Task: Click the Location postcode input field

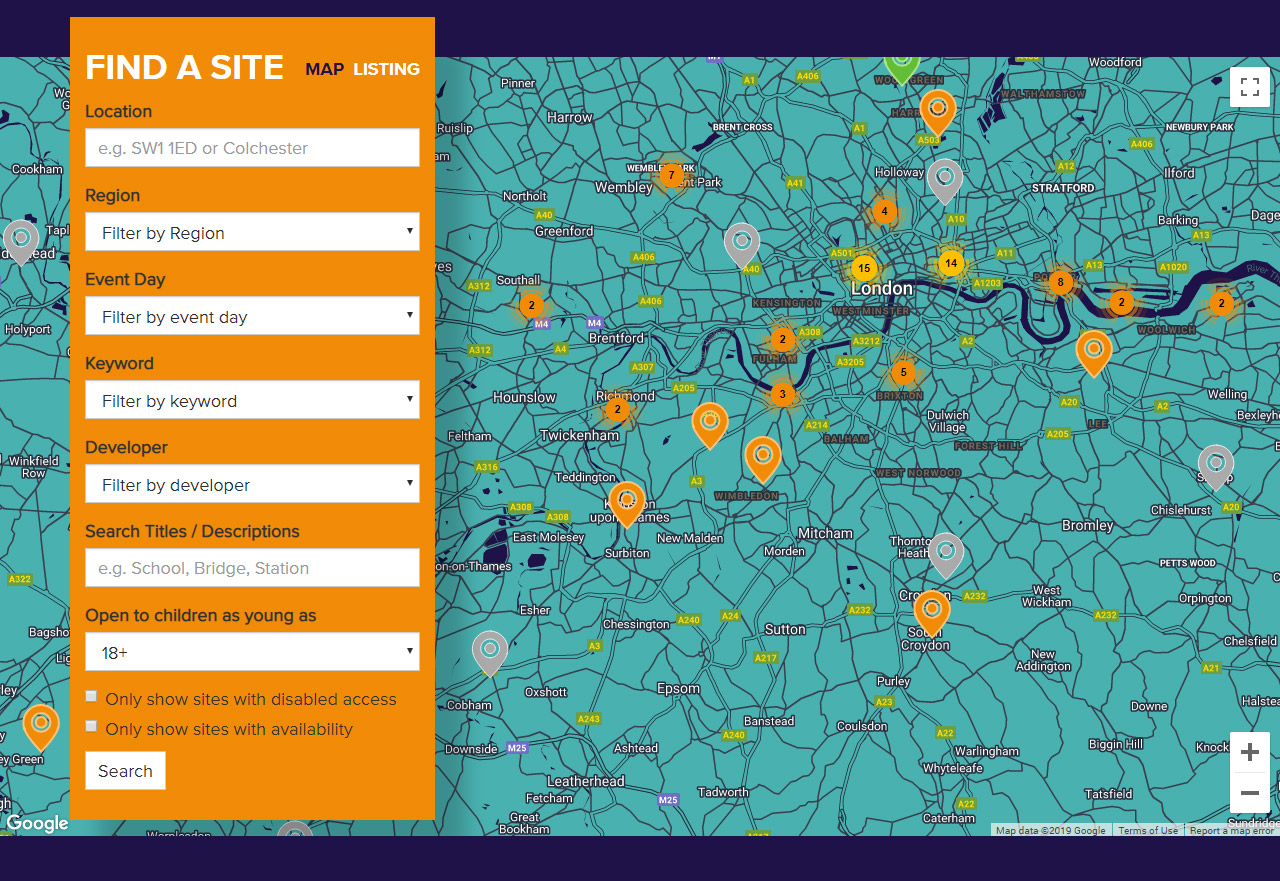Action: (x=252, y=148)
